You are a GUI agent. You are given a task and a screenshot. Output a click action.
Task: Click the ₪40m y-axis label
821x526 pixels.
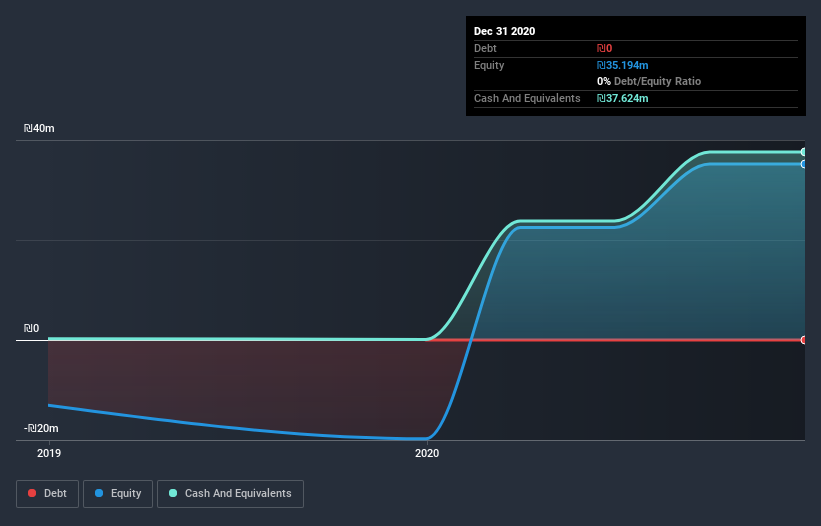click(x=39, y=128)
